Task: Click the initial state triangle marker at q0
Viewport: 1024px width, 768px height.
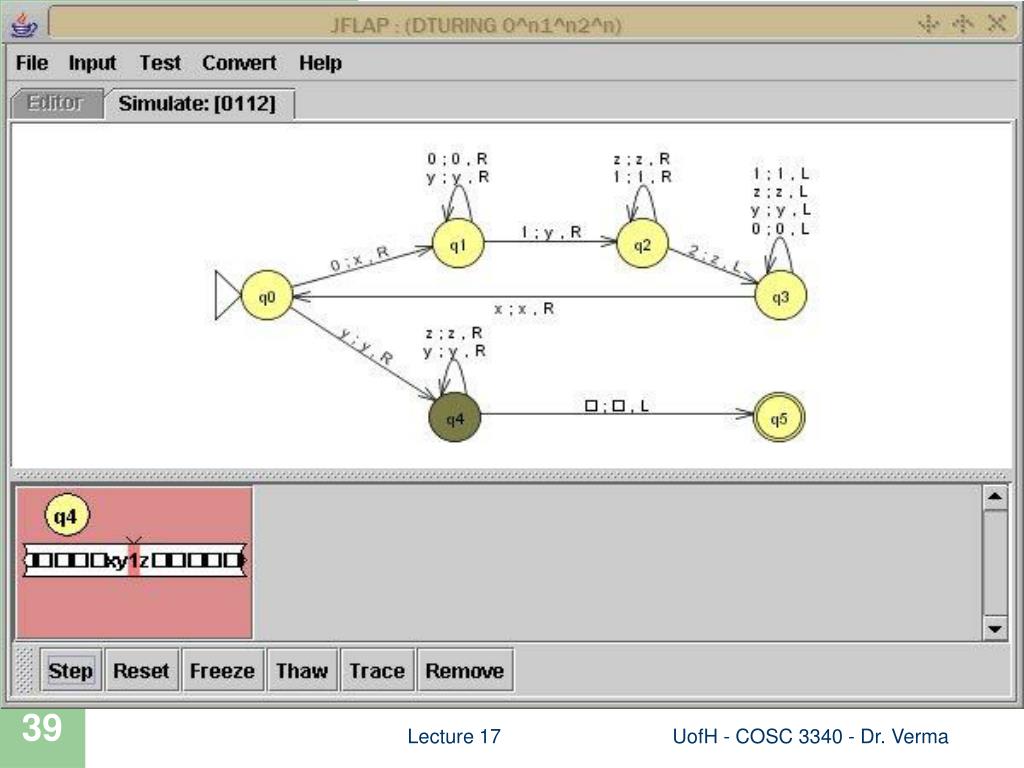Action: tap(227, 296)
